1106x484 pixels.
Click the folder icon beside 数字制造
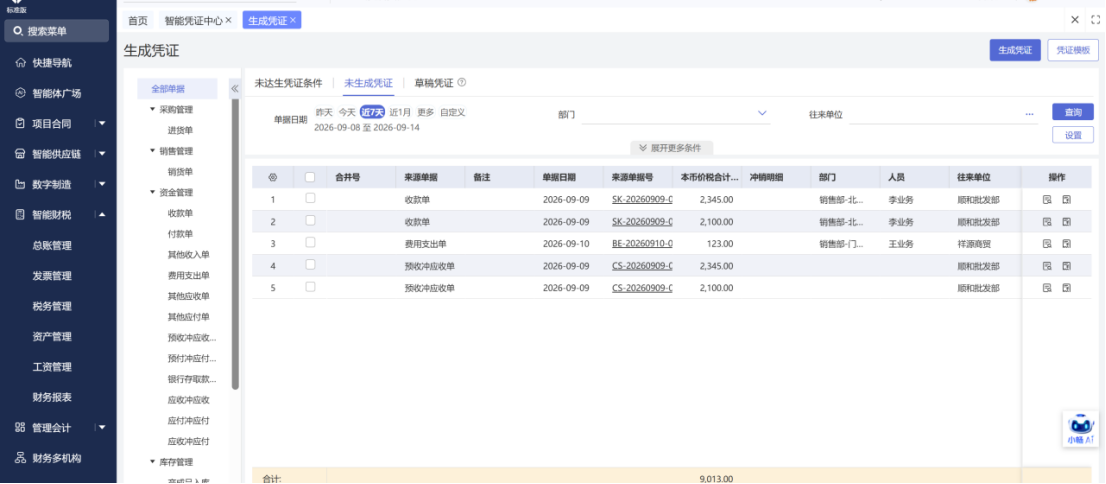20,184
